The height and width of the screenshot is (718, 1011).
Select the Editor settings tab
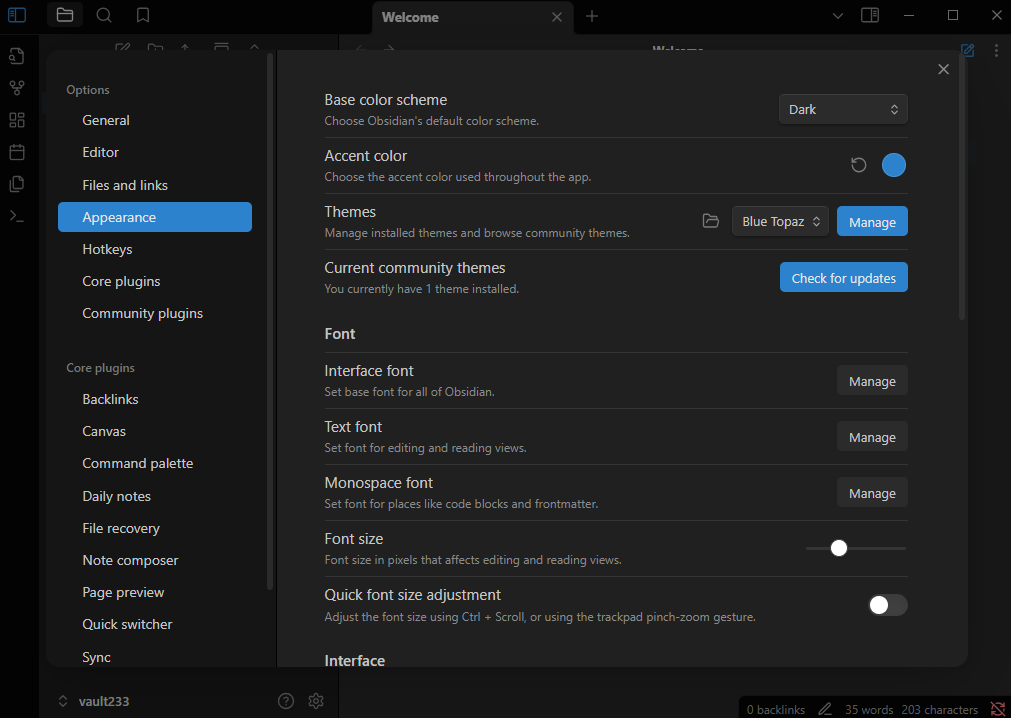click(155, 152)
